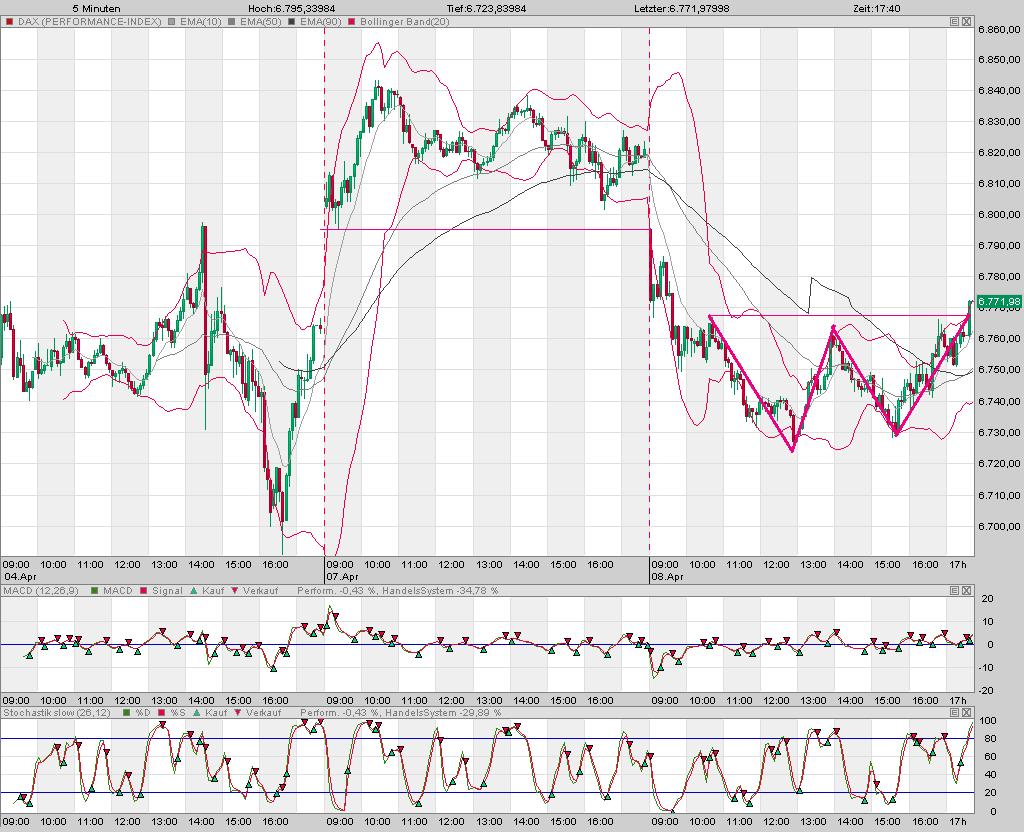Screen dimensions: 1024x832
Task: Close the main DAX chart panel
Action: pos(967,22)
